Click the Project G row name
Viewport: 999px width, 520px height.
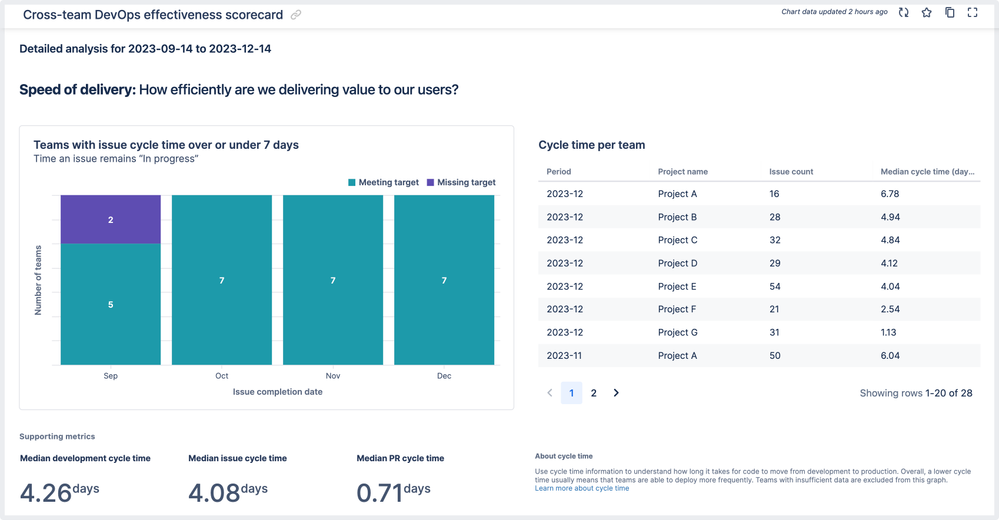(x=677, y=332)
